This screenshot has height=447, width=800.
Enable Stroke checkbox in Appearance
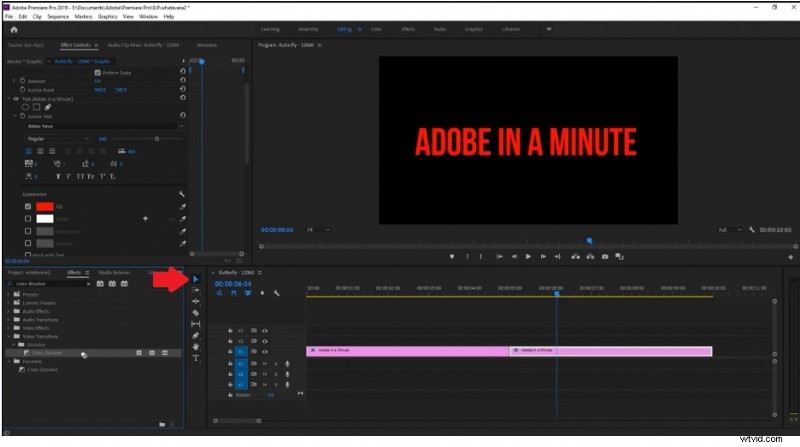click(x=28, y=218)
